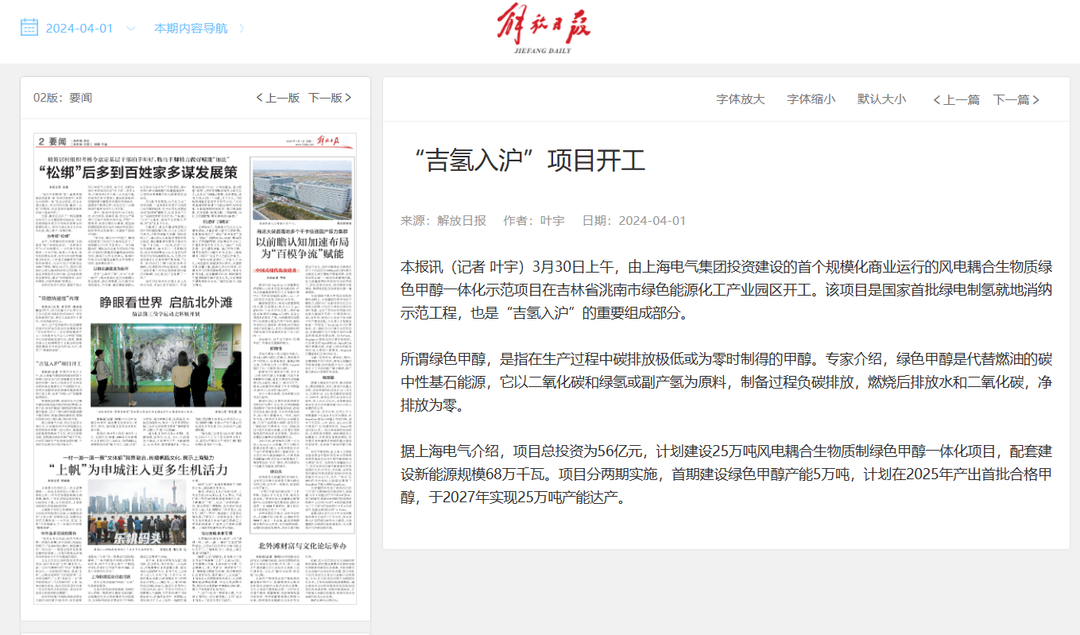The width and height of the screenshot is (1080, 635).
Task: Click the 日期：2024-04-01 article date
Action: 634,220
